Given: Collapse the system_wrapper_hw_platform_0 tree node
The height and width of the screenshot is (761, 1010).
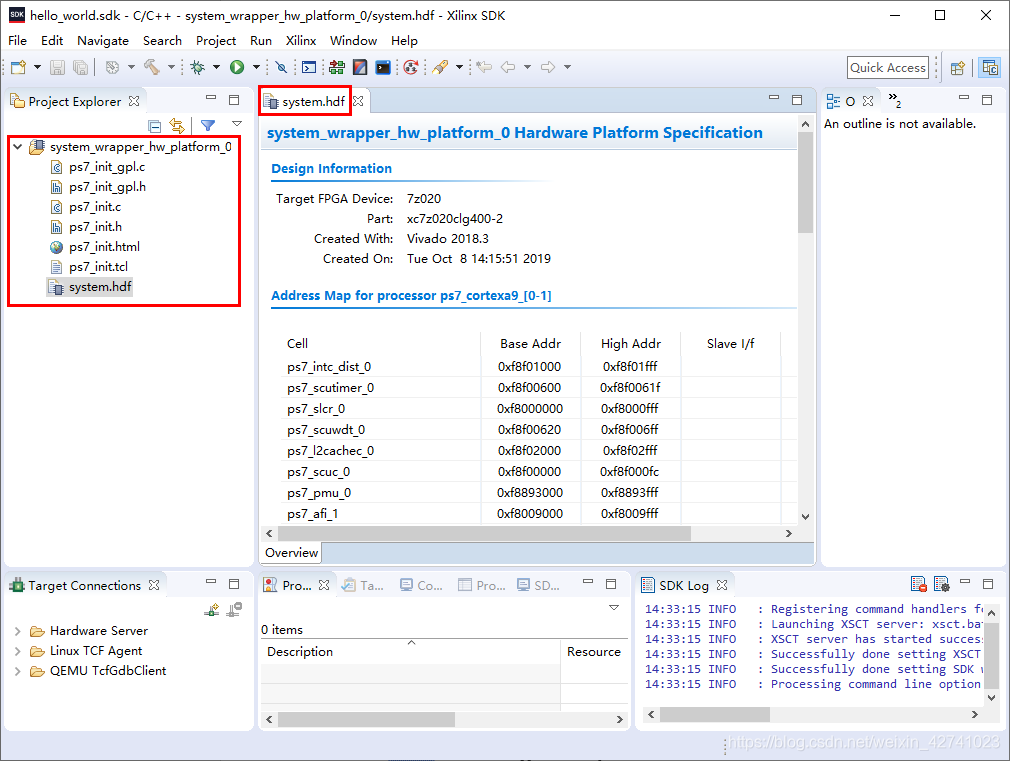Looking at the screenshot, I should click(x=18, y=147).
